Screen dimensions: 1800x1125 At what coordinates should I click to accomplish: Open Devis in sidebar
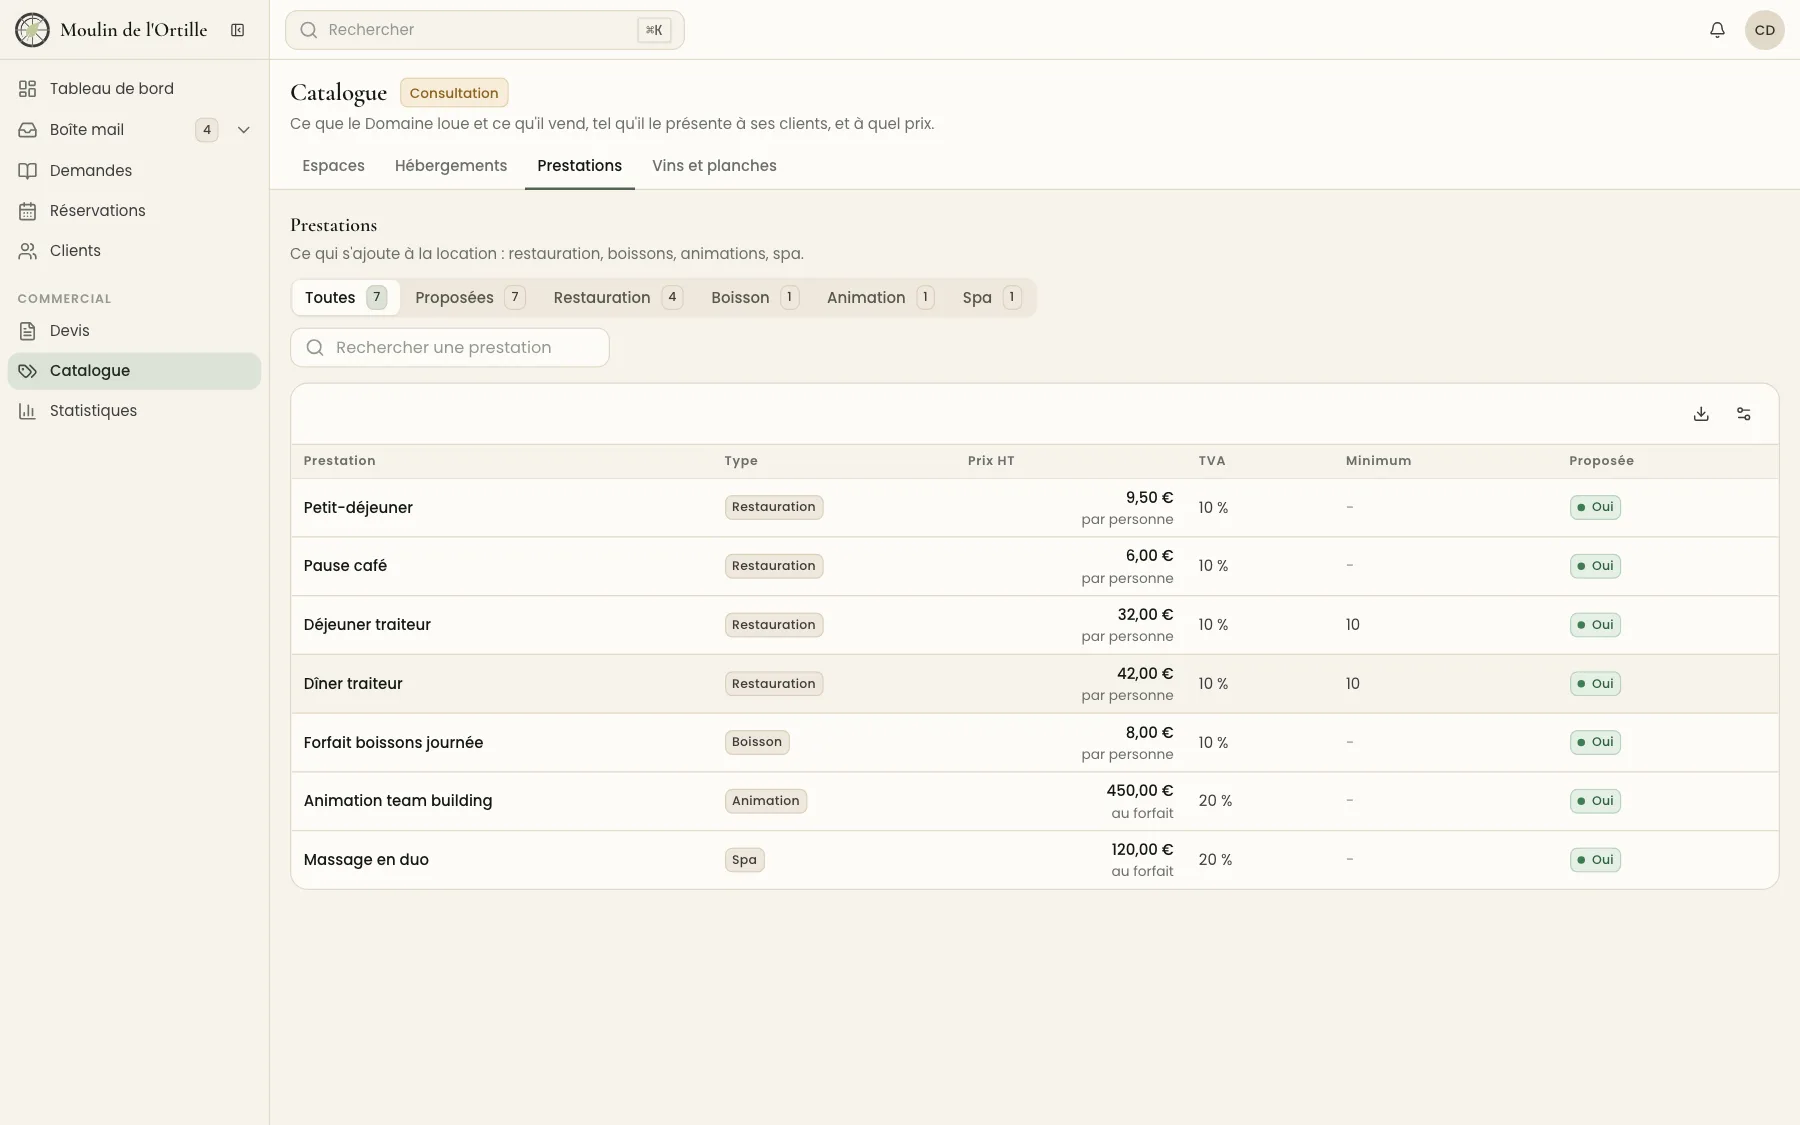click(134, 331)
